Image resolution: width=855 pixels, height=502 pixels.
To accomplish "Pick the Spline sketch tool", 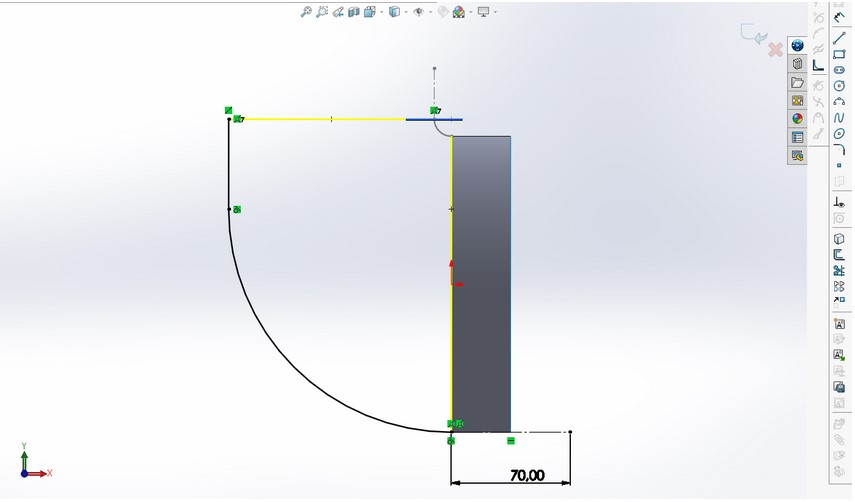I will pos(839,118).
